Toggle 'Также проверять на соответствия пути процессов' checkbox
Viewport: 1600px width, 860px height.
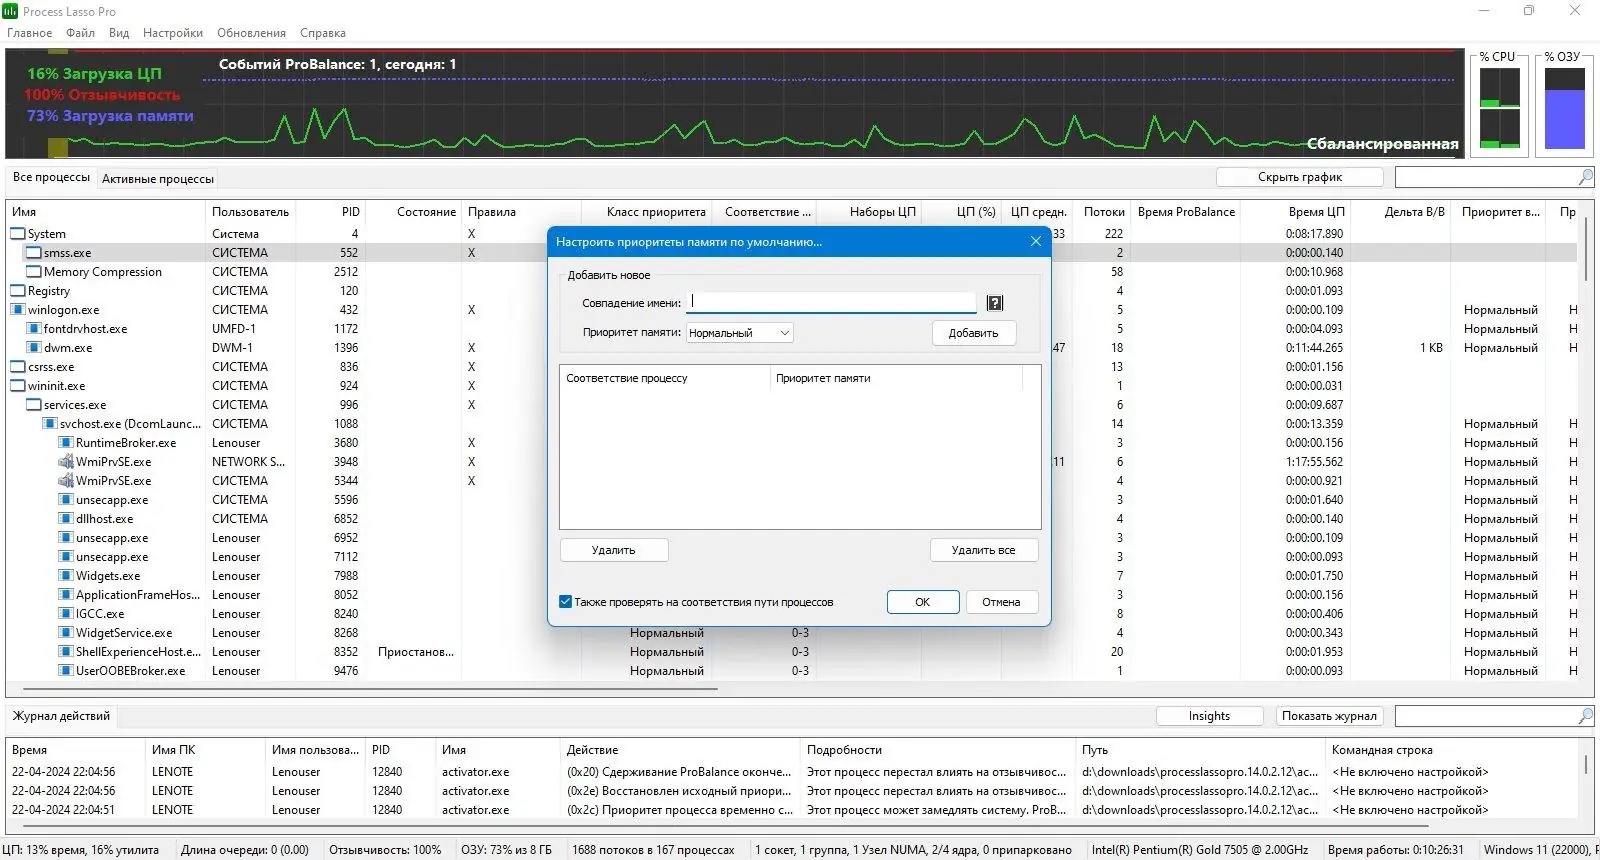566,602
